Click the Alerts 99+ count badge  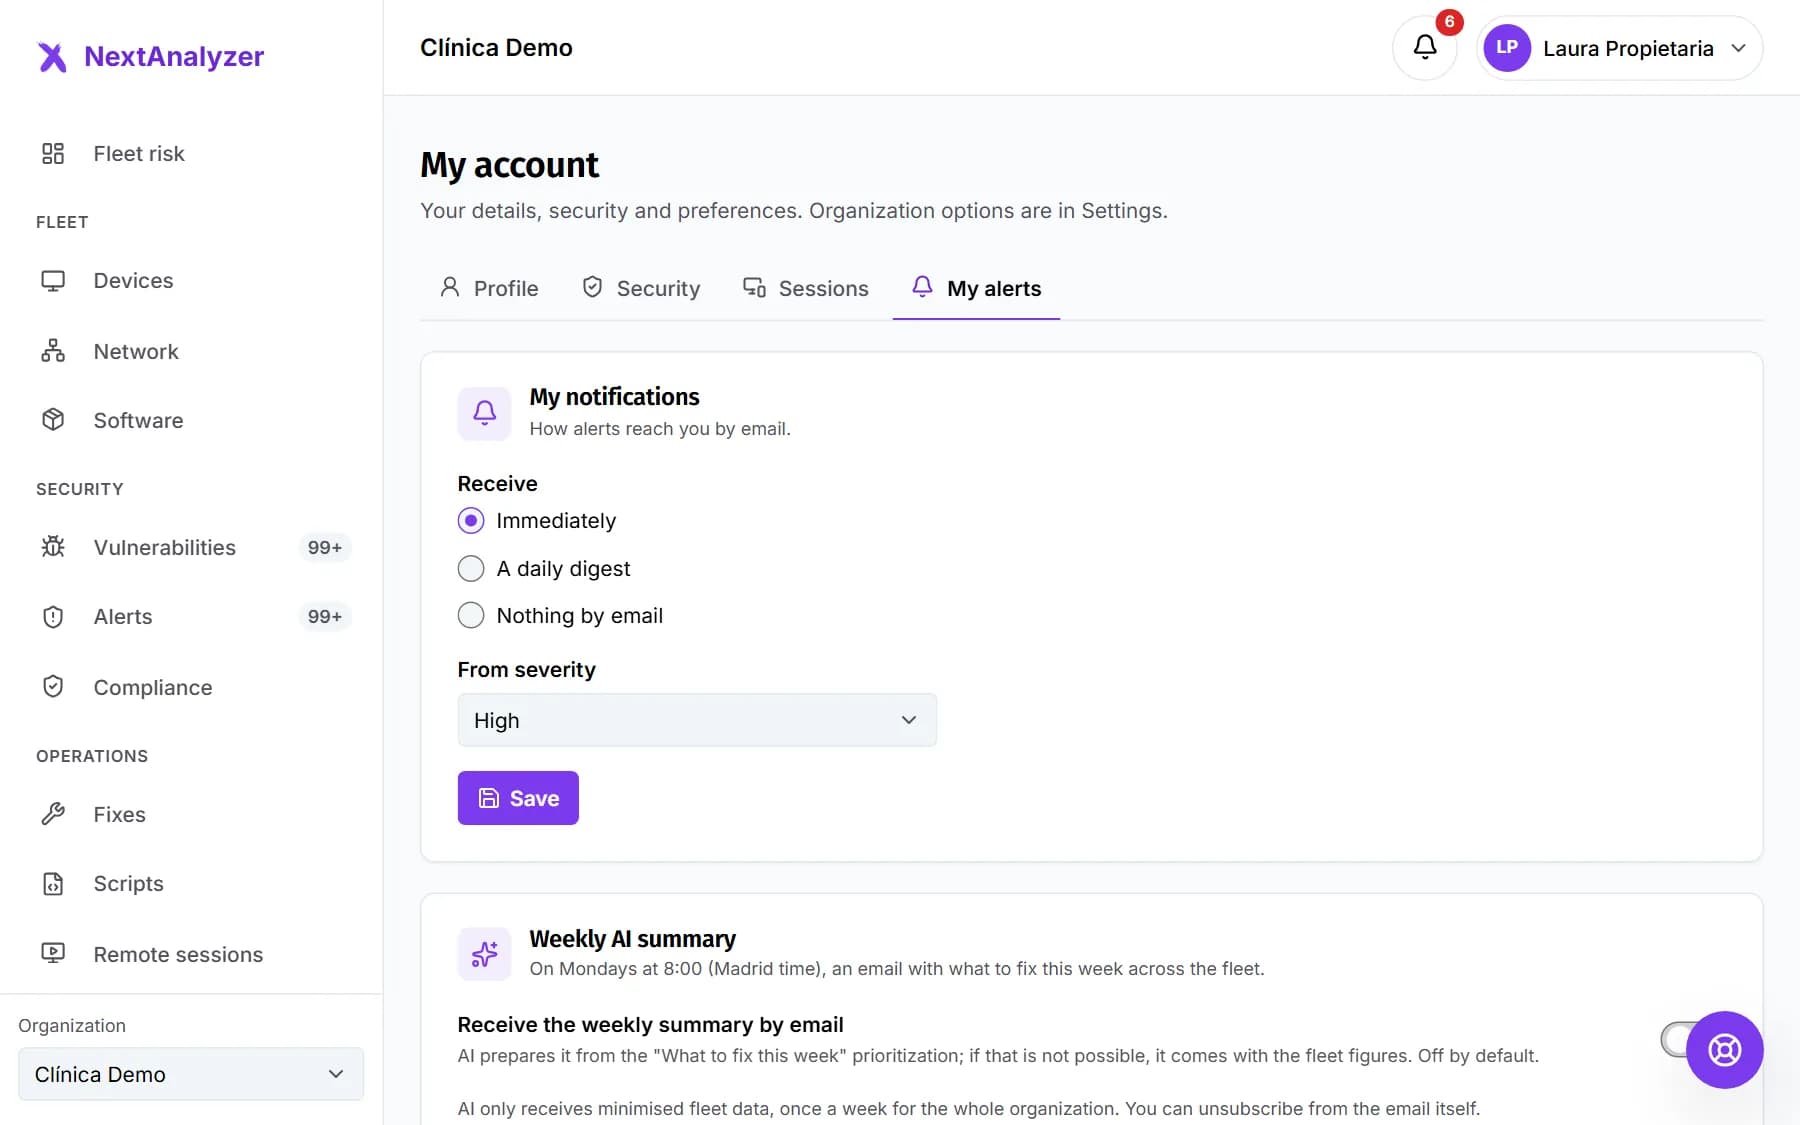tap(325, 617)
